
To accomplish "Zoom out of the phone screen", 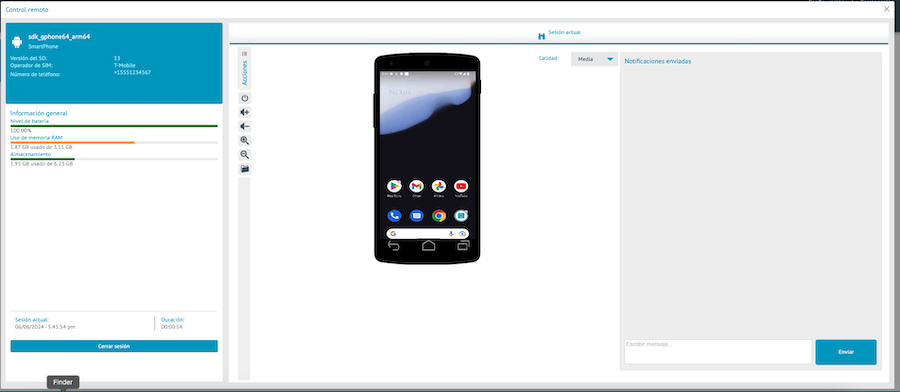I will [245, 155].
